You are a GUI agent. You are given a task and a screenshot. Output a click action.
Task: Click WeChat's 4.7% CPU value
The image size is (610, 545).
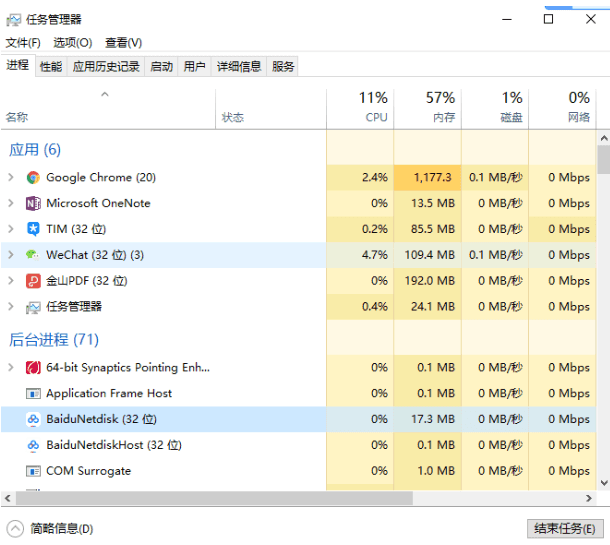point(375,255)
